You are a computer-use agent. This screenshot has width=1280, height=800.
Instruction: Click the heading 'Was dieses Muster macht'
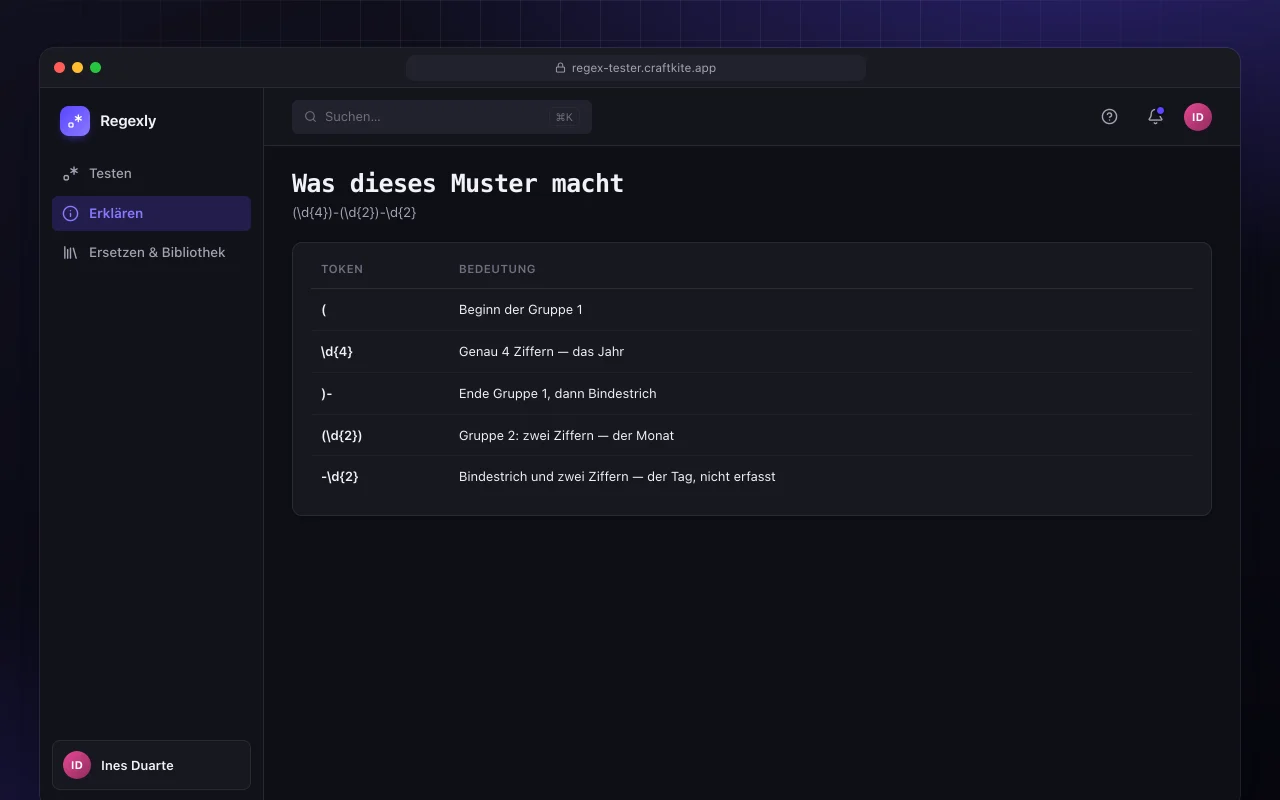(458, 183)
